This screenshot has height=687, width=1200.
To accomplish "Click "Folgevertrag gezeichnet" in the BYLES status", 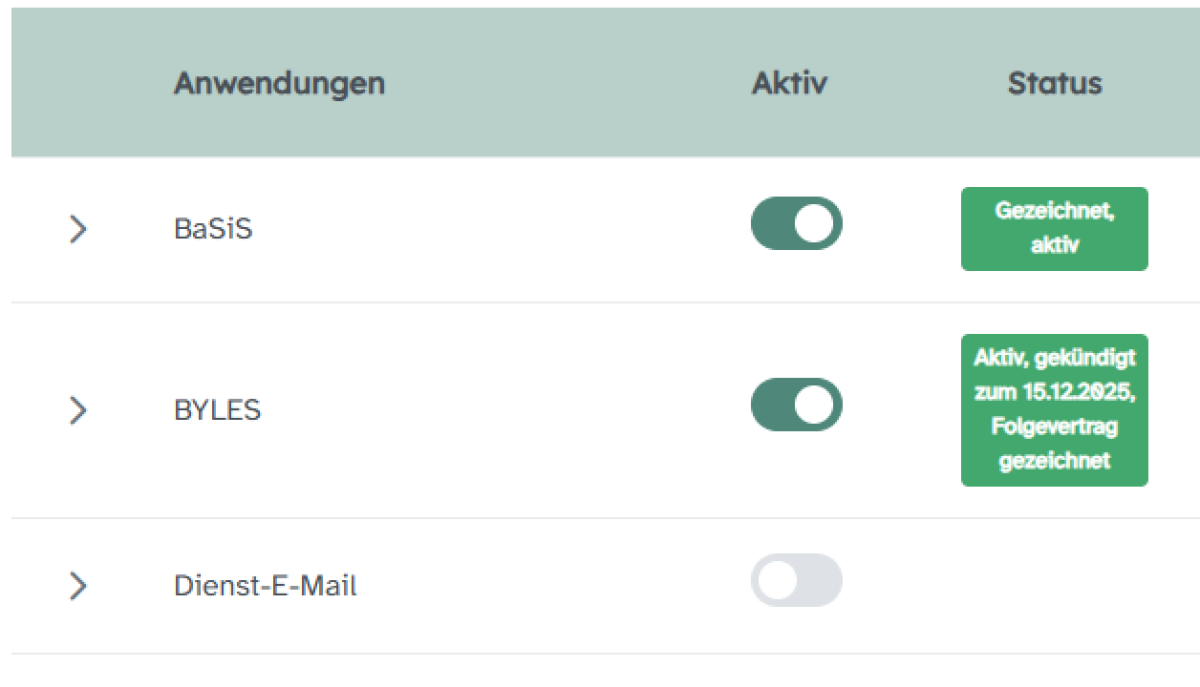I will (x=1054, y=444).
